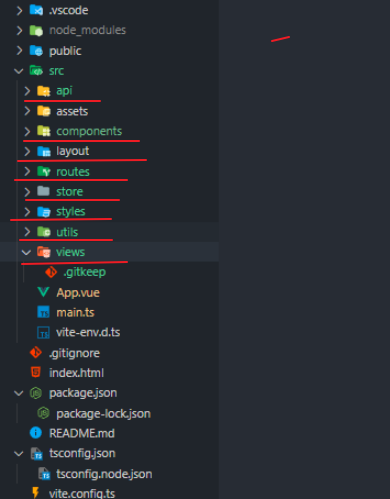Viewport: 390px width, 499px height.
Task: Click the git icon beside .gitkeep
Action: [51, 272]
